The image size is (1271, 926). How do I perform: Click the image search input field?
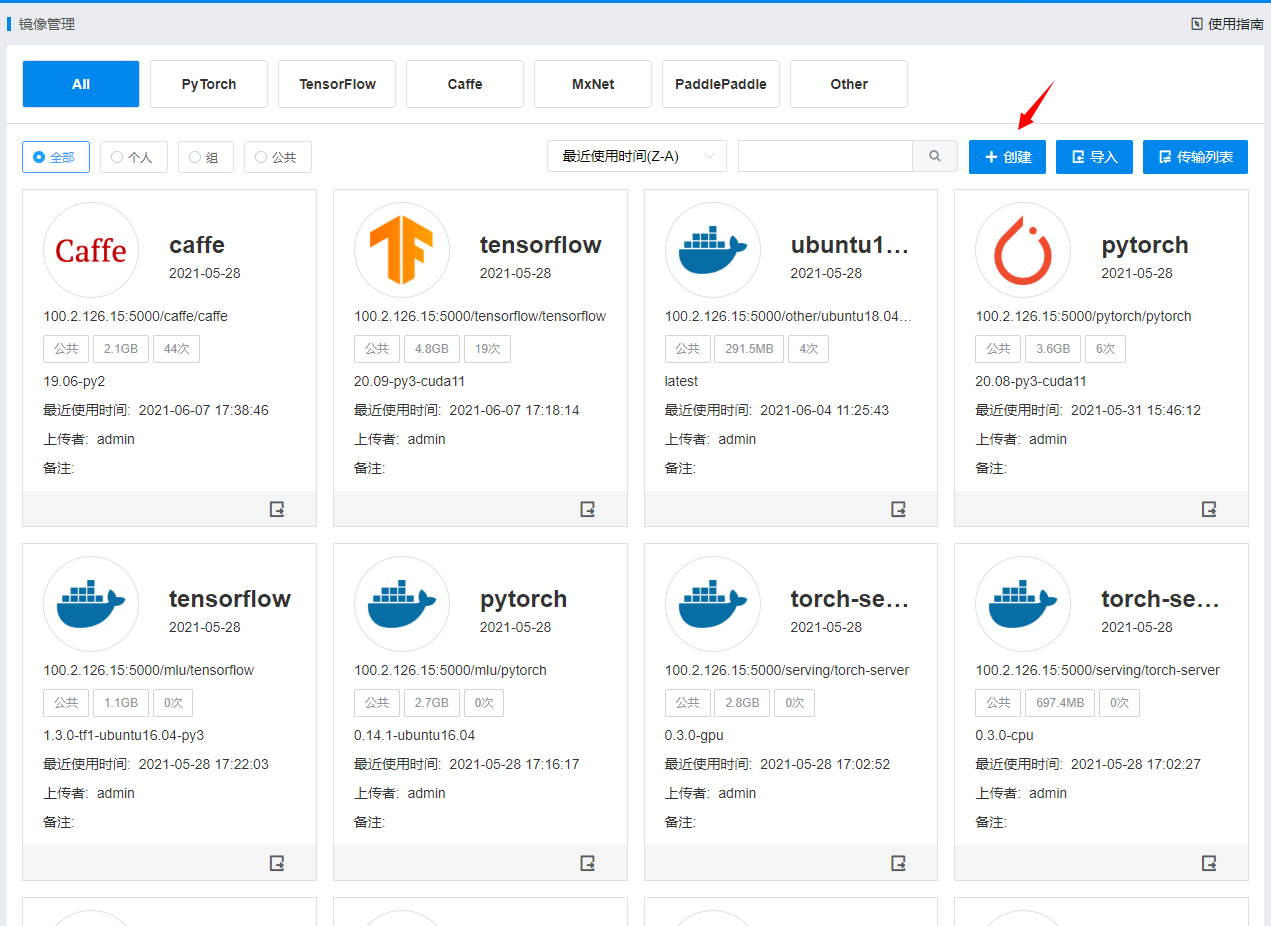coord(824,157)
